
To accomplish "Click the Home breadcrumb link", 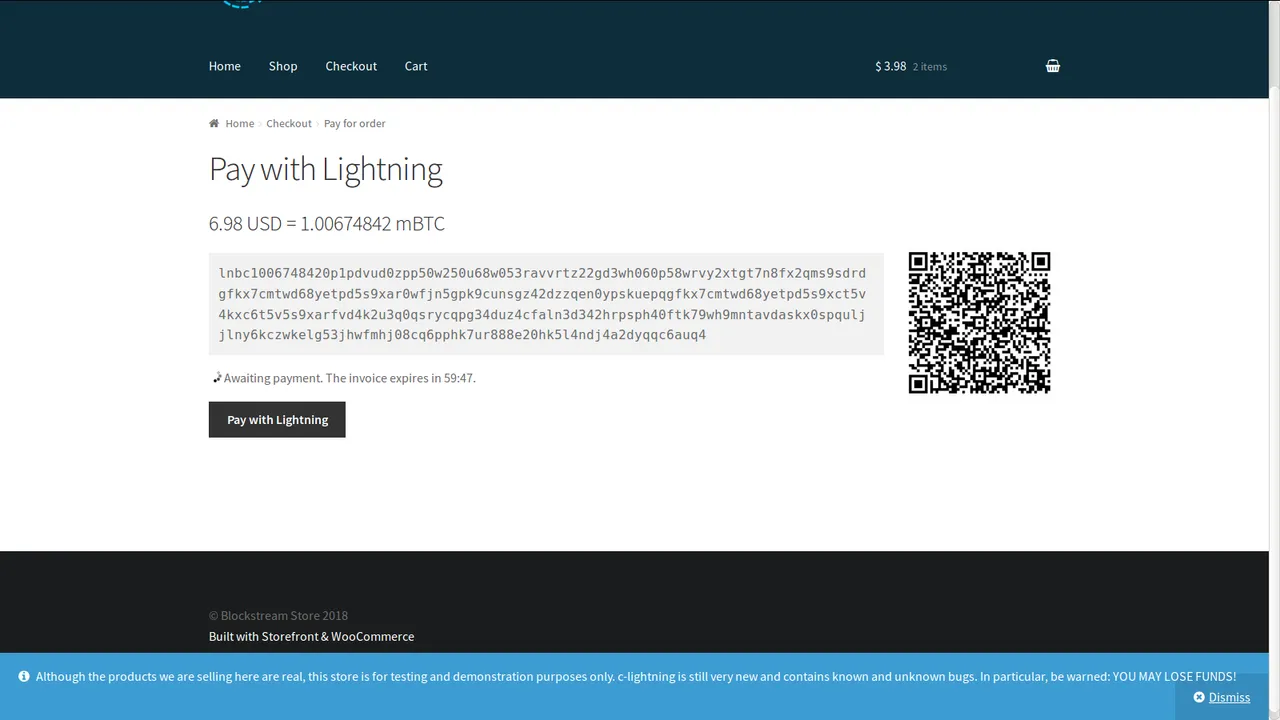I will [240, 123].
